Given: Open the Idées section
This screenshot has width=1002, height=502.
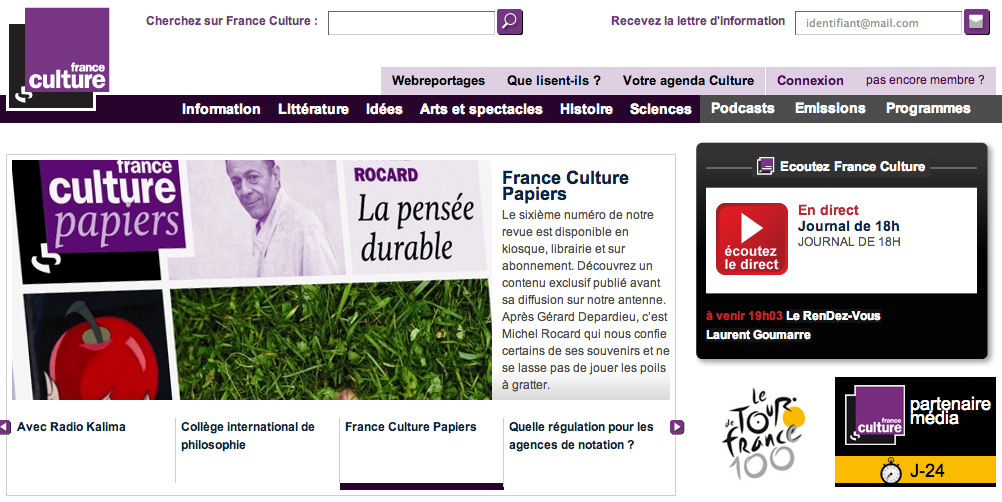Looking at the screenshot, I should (384, 109).
